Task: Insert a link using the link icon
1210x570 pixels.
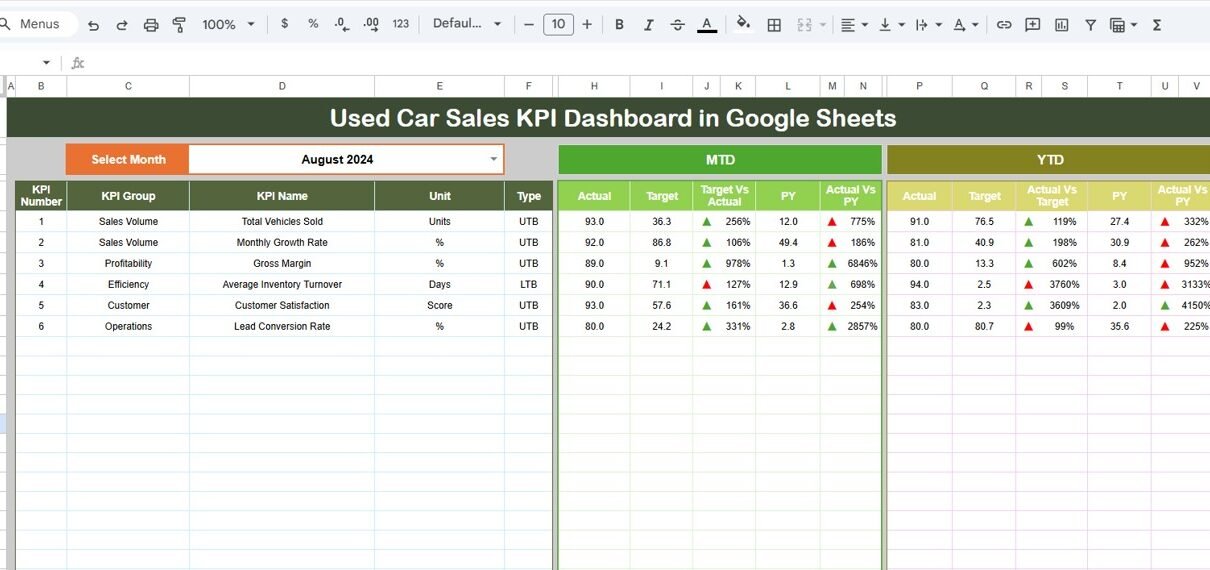Action: (x=1004, y=25)
